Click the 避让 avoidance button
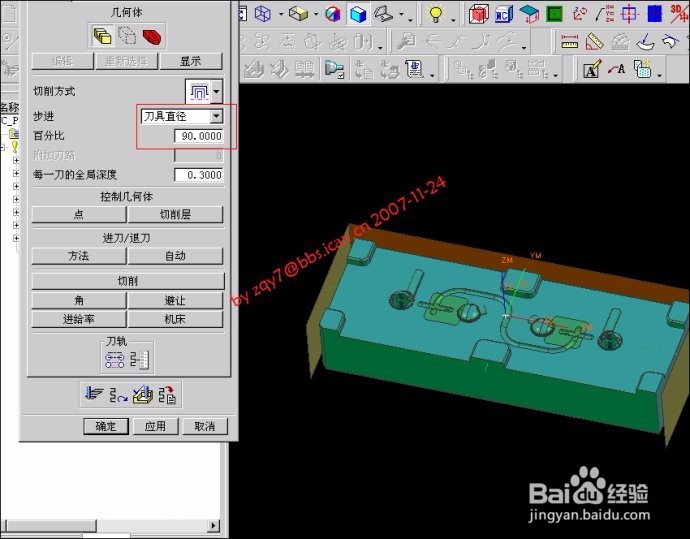 176,301
